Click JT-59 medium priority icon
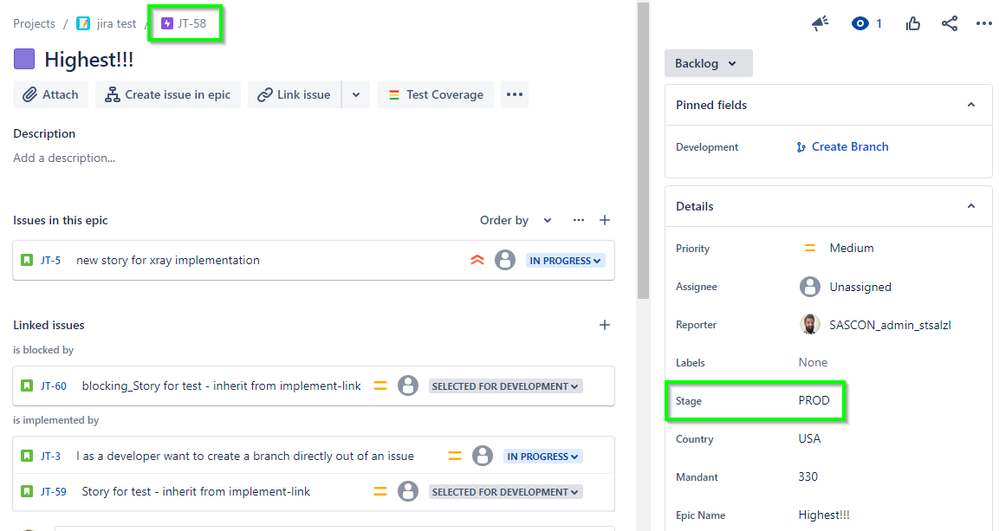The width and height of the screenshot is (999, 531). pyautogui.click(x=380, y=491)
